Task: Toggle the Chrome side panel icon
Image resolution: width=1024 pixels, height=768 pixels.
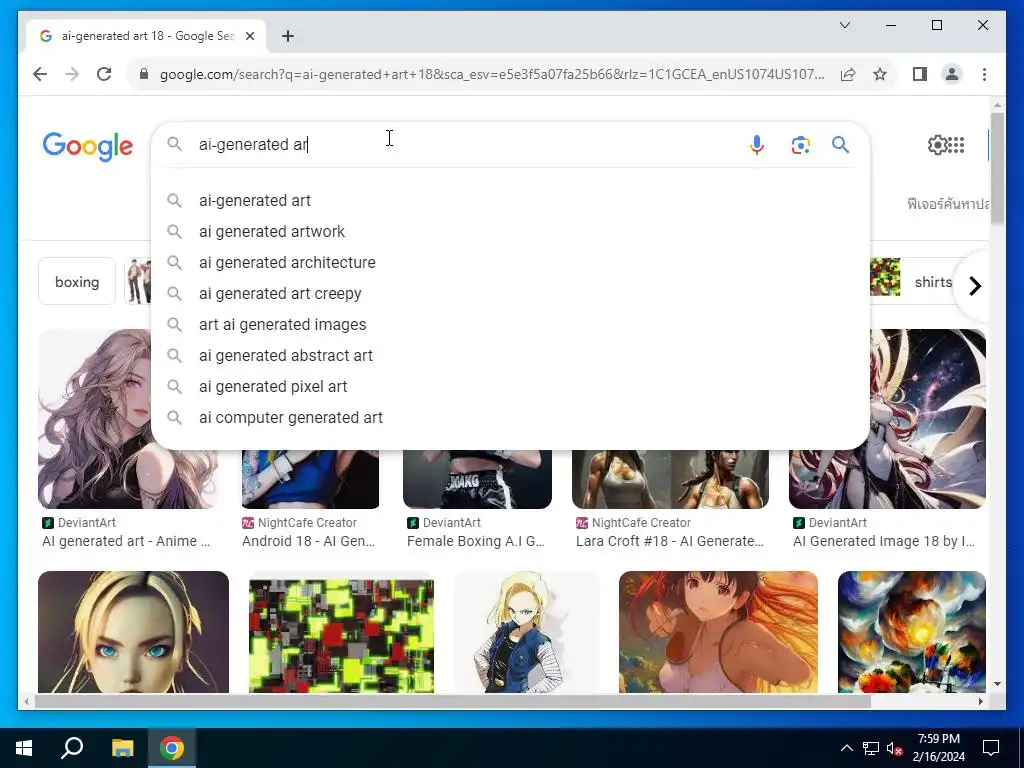Action: pos(920,74)
